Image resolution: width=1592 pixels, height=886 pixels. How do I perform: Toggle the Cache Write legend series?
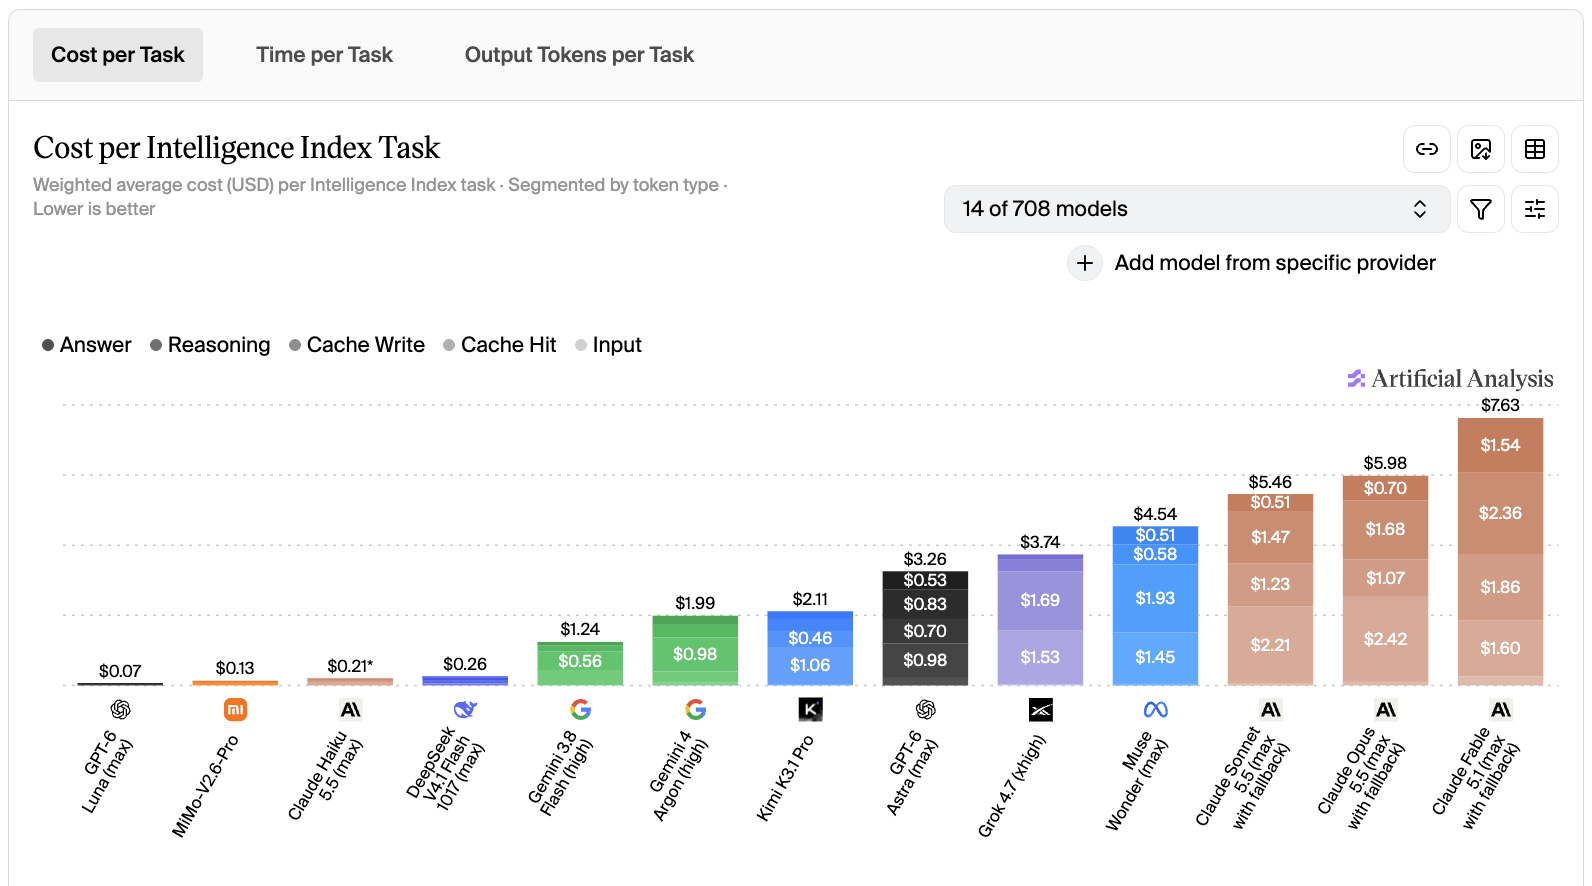357,345
